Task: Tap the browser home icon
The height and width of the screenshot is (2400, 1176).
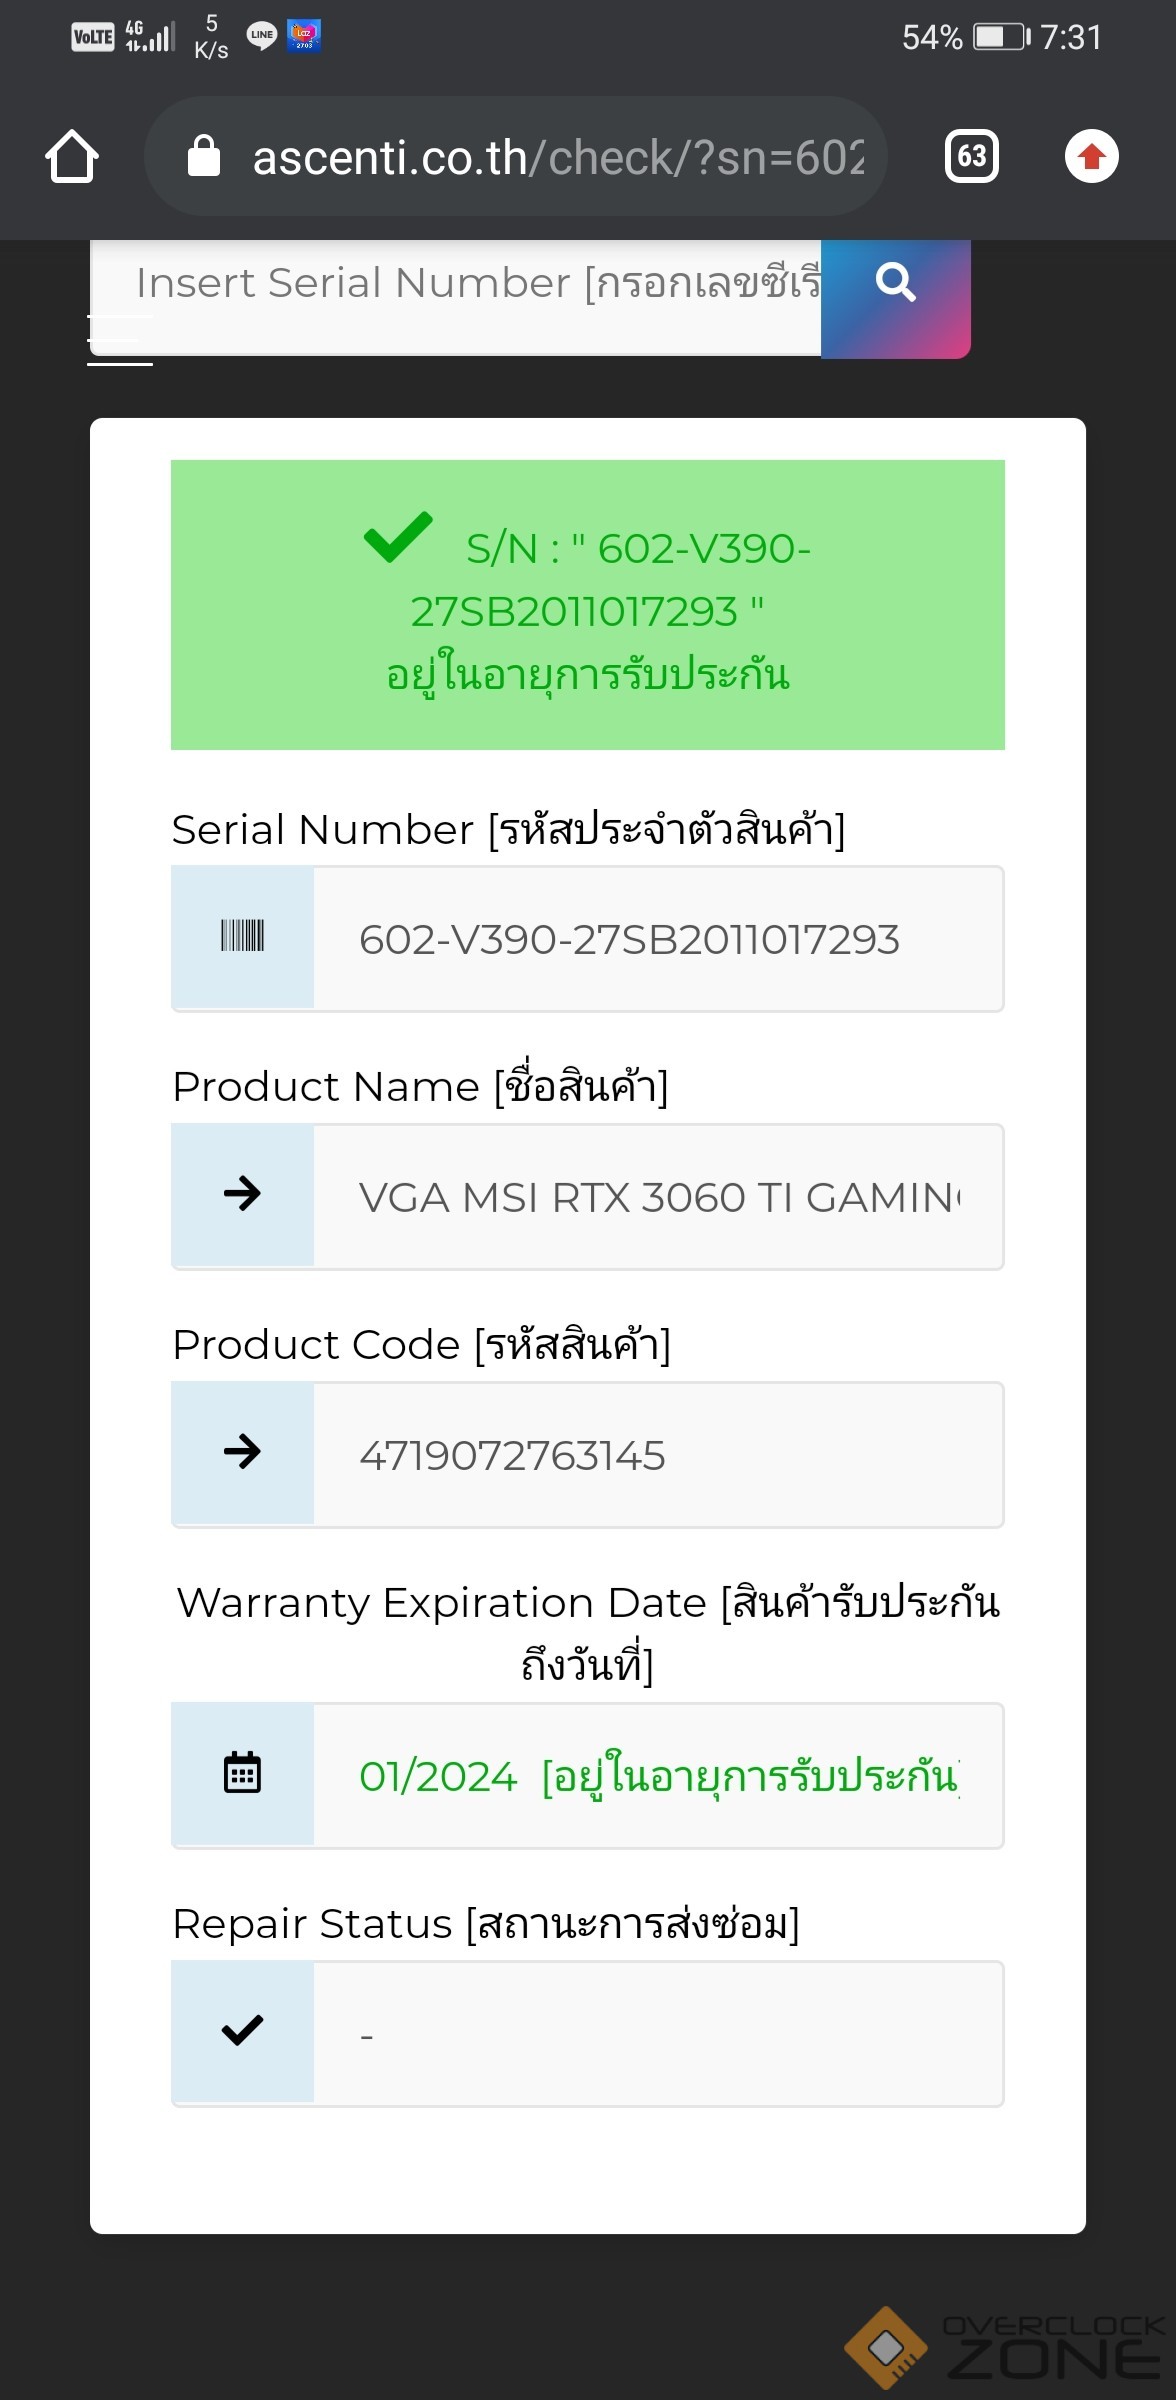Action: tap(72, 157)
